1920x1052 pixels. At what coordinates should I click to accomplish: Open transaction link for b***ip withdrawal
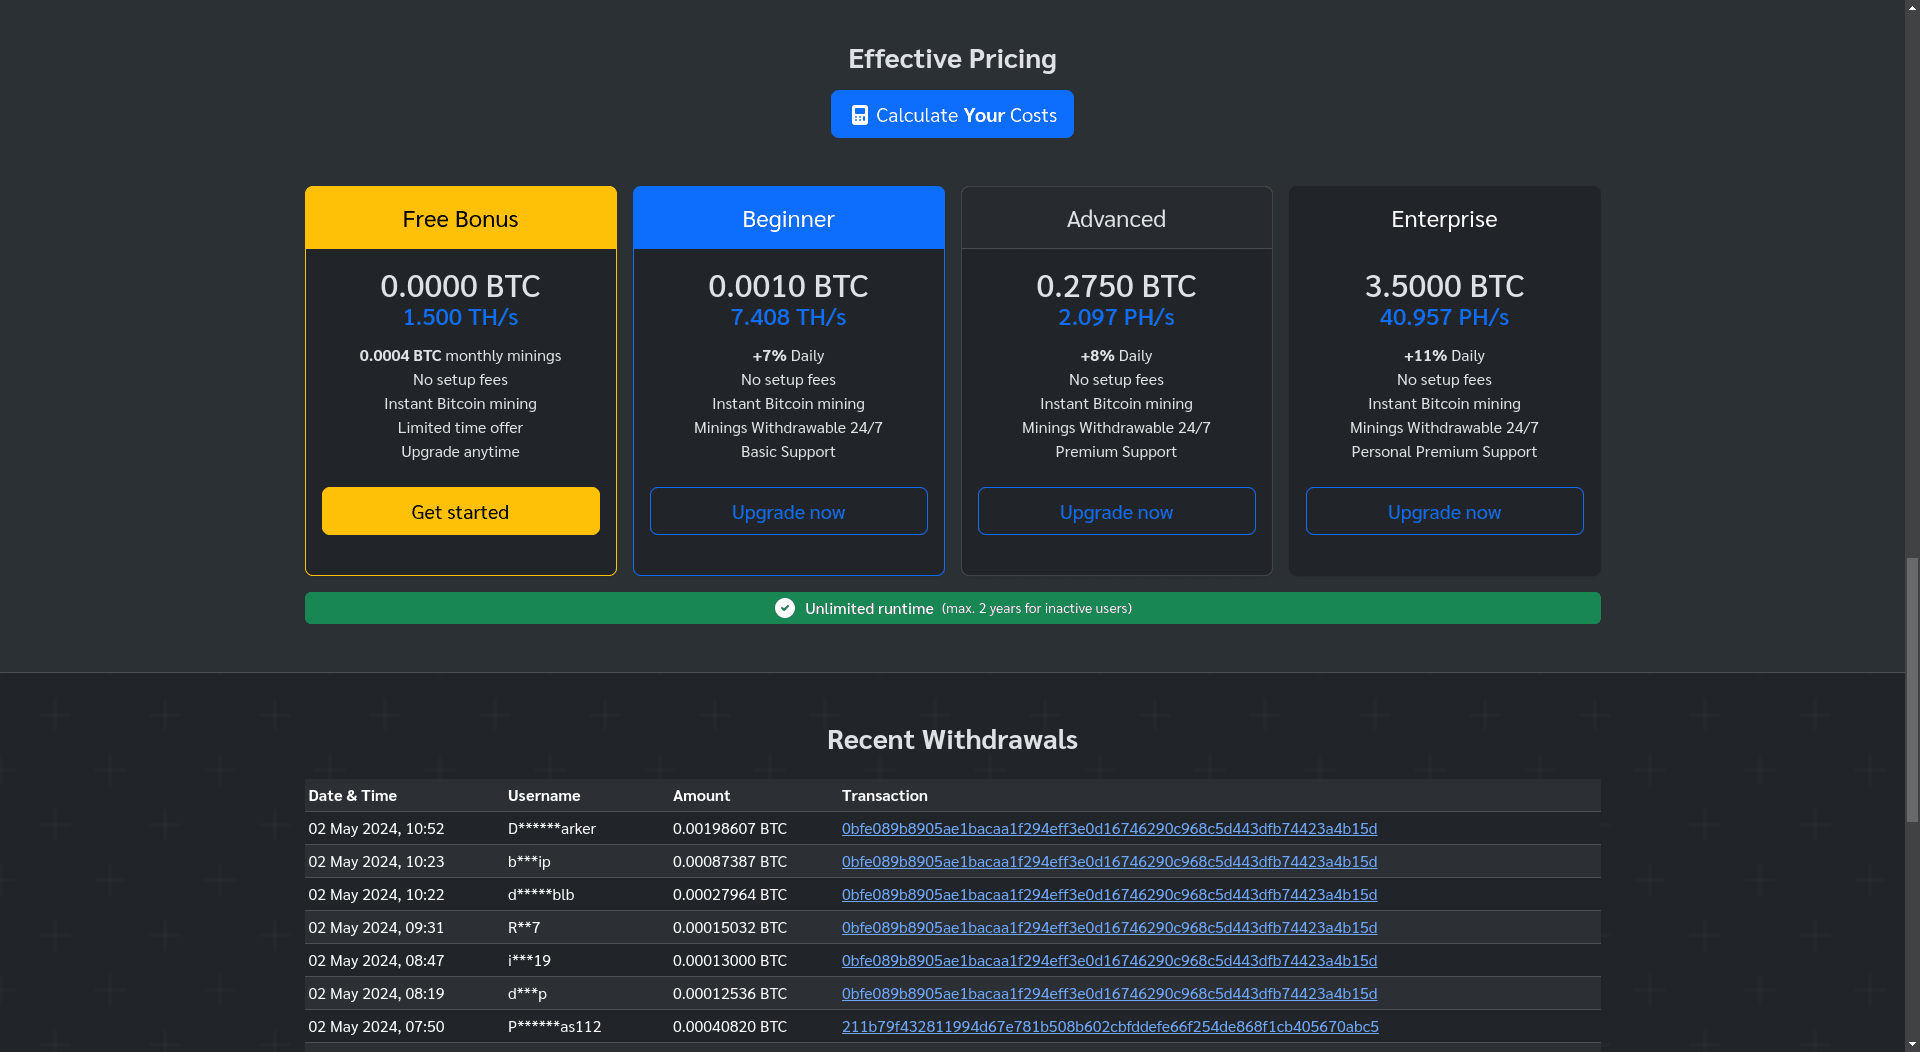[1109, 861]
